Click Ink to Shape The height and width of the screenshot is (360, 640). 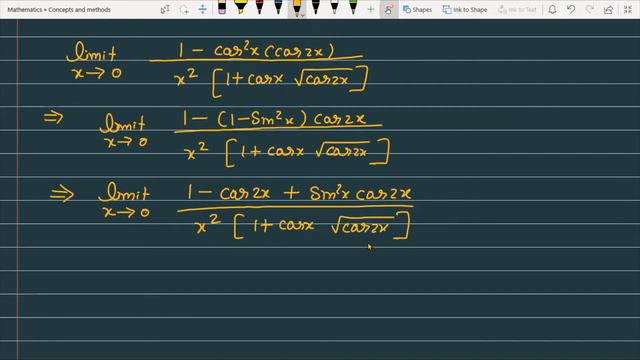(x=465, y=9)
